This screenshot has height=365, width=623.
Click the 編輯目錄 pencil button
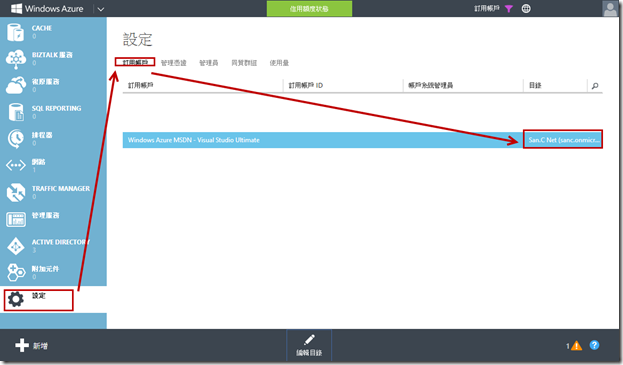[x=309, y=345]
